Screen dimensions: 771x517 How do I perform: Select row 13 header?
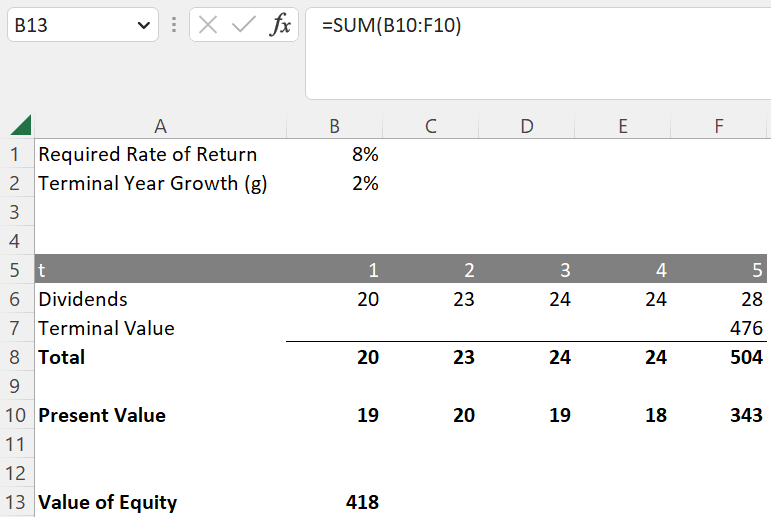tap(15, 502)
